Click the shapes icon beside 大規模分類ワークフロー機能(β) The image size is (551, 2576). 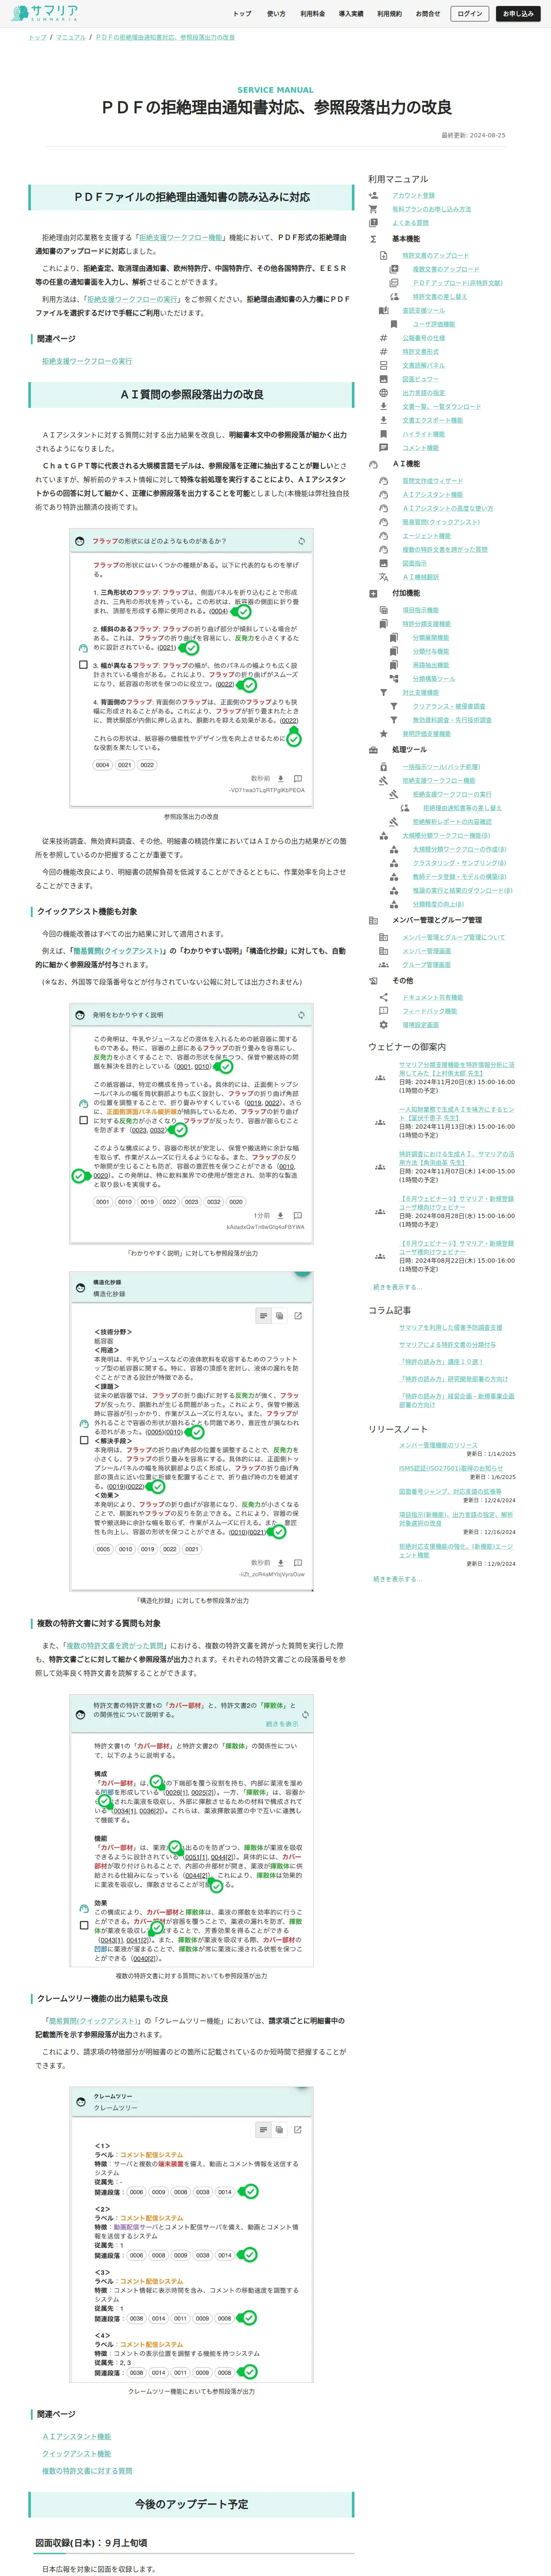point(383,836)
